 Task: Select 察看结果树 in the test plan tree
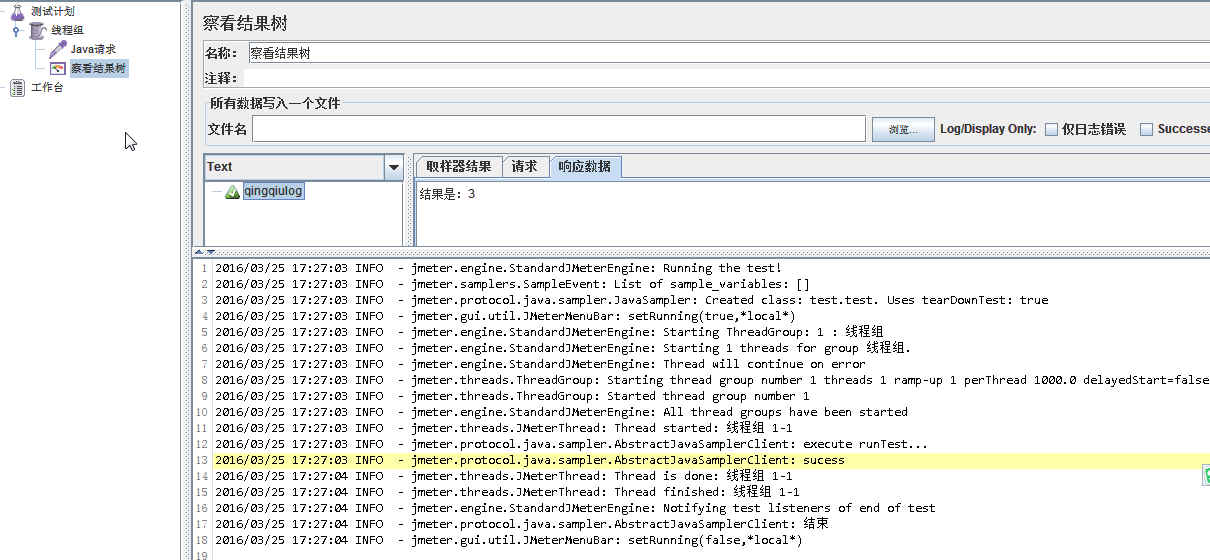[x=98, y=68]
